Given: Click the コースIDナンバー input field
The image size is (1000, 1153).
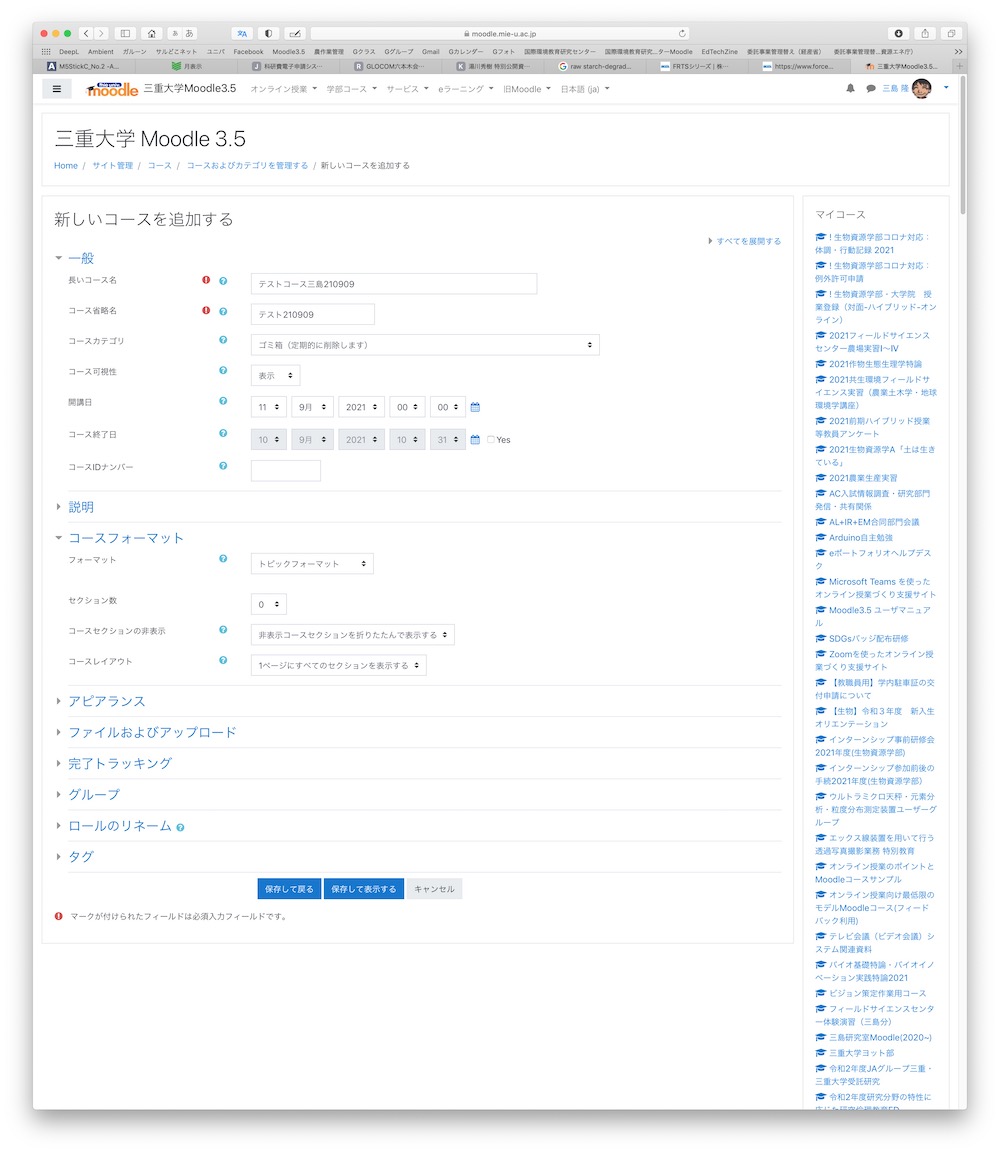Looking at the screenshot, I should tap(285, 471).
